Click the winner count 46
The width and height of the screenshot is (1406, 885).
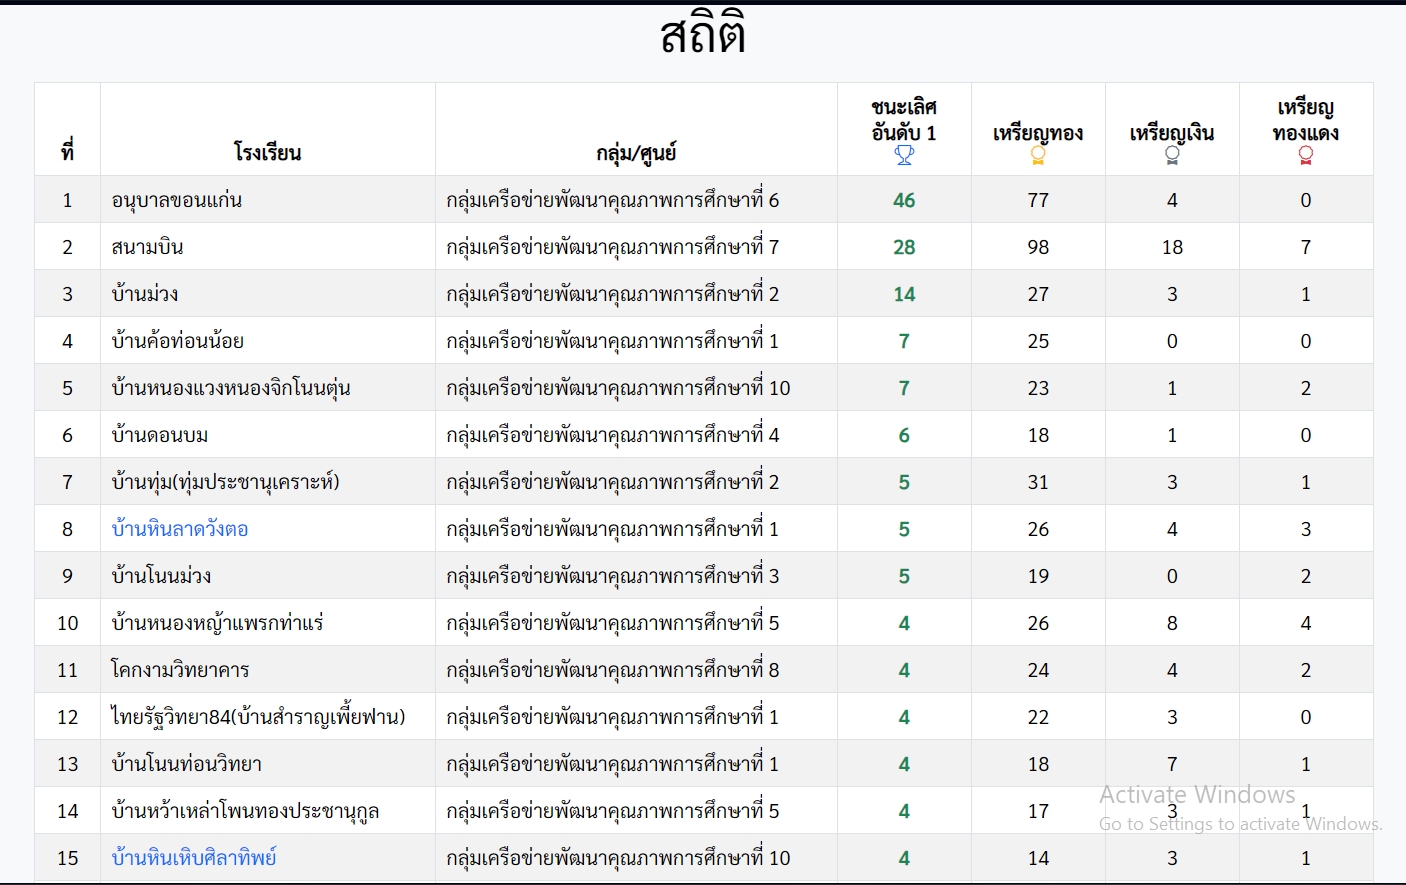coord(904,200)
